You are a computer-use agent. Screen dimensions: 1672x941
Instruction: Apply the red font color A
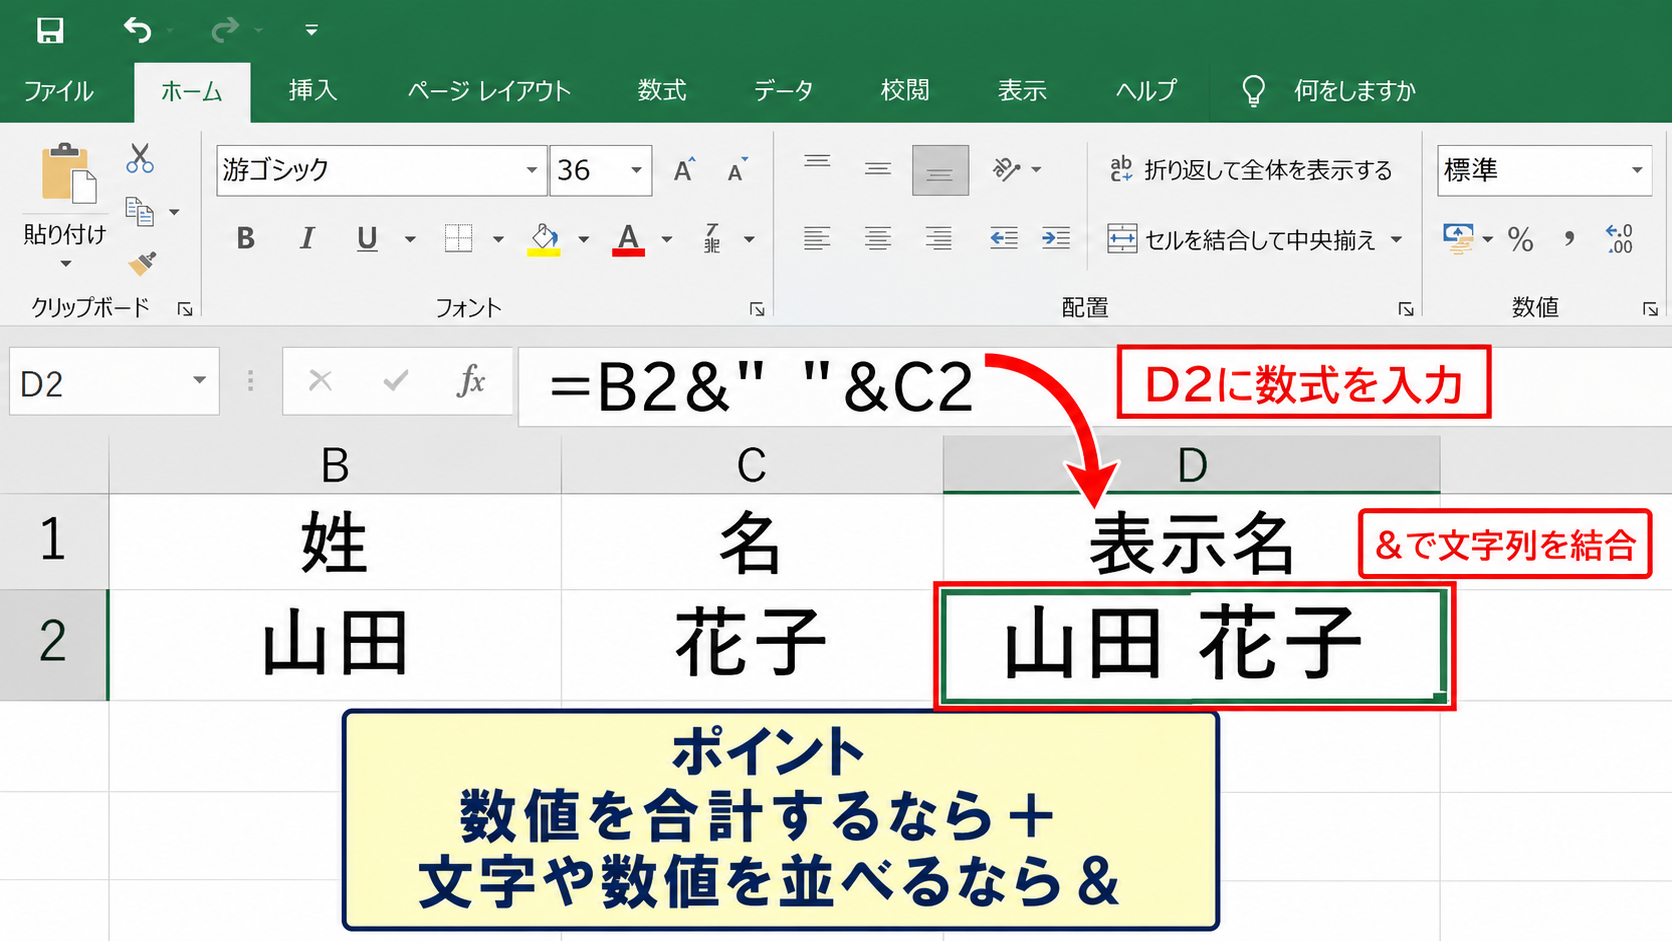628,240
